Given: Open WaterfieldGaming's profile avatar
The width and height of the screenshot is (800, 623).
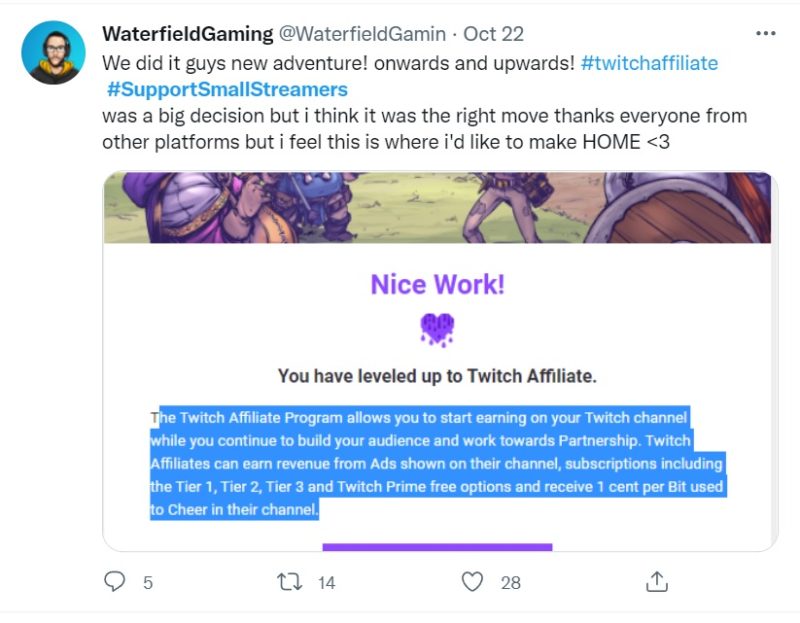Looking at the screenshot, I should tap(52, 53).
